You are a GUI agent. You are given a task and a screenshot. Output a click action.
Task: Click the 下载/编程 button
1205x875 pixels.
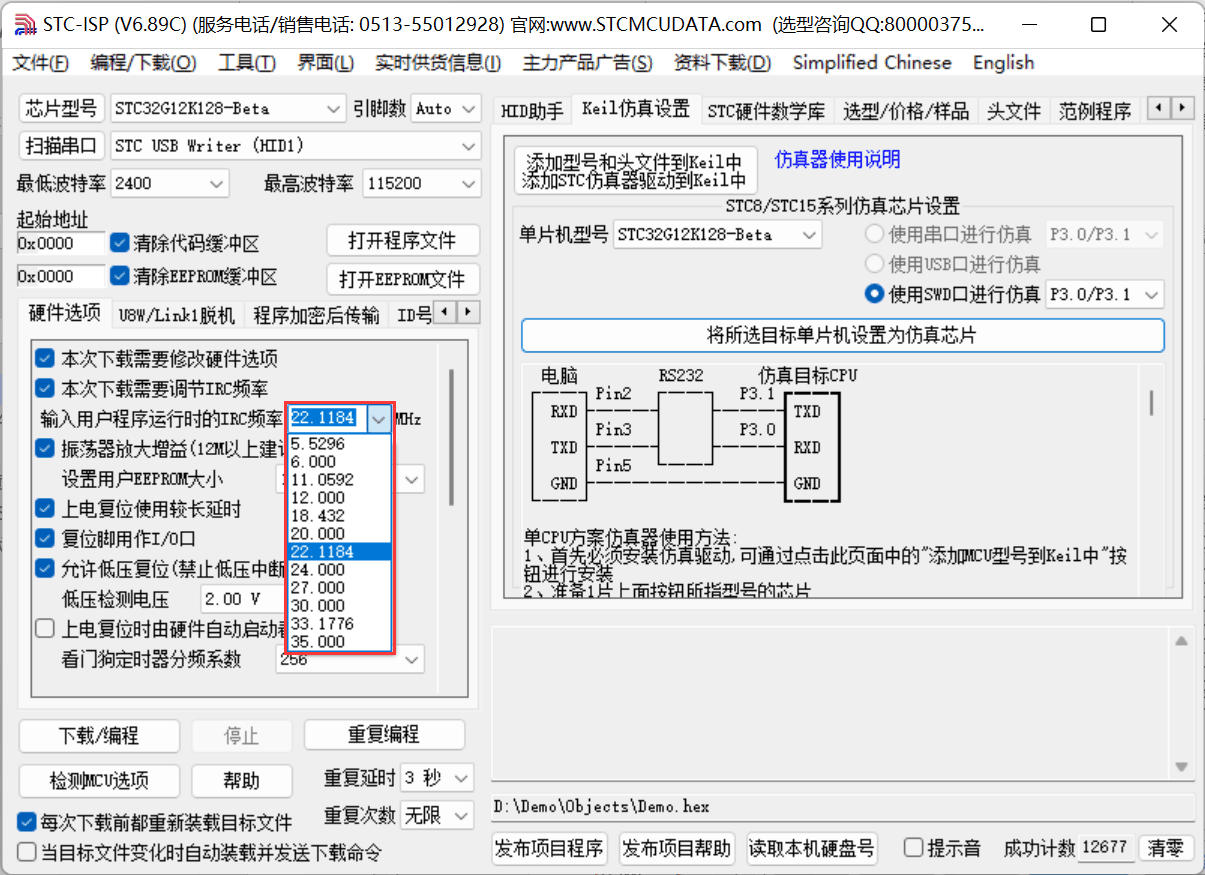pyautogui.click(x=99, y=736)
